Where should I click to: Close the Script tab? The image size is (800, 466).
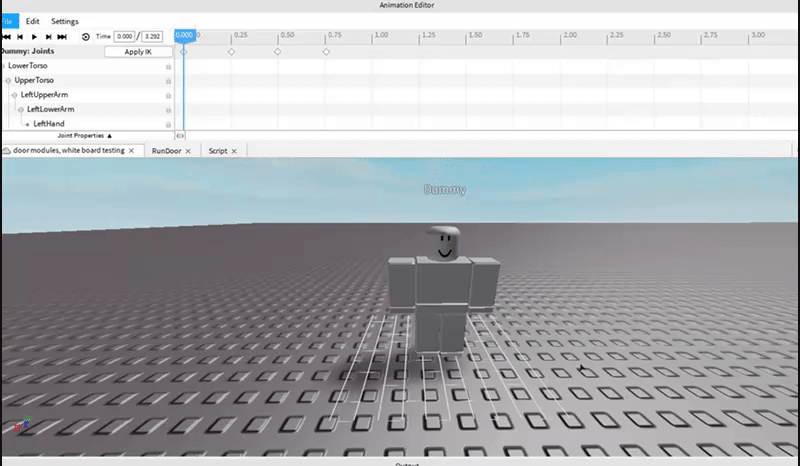tap(234, 151)
